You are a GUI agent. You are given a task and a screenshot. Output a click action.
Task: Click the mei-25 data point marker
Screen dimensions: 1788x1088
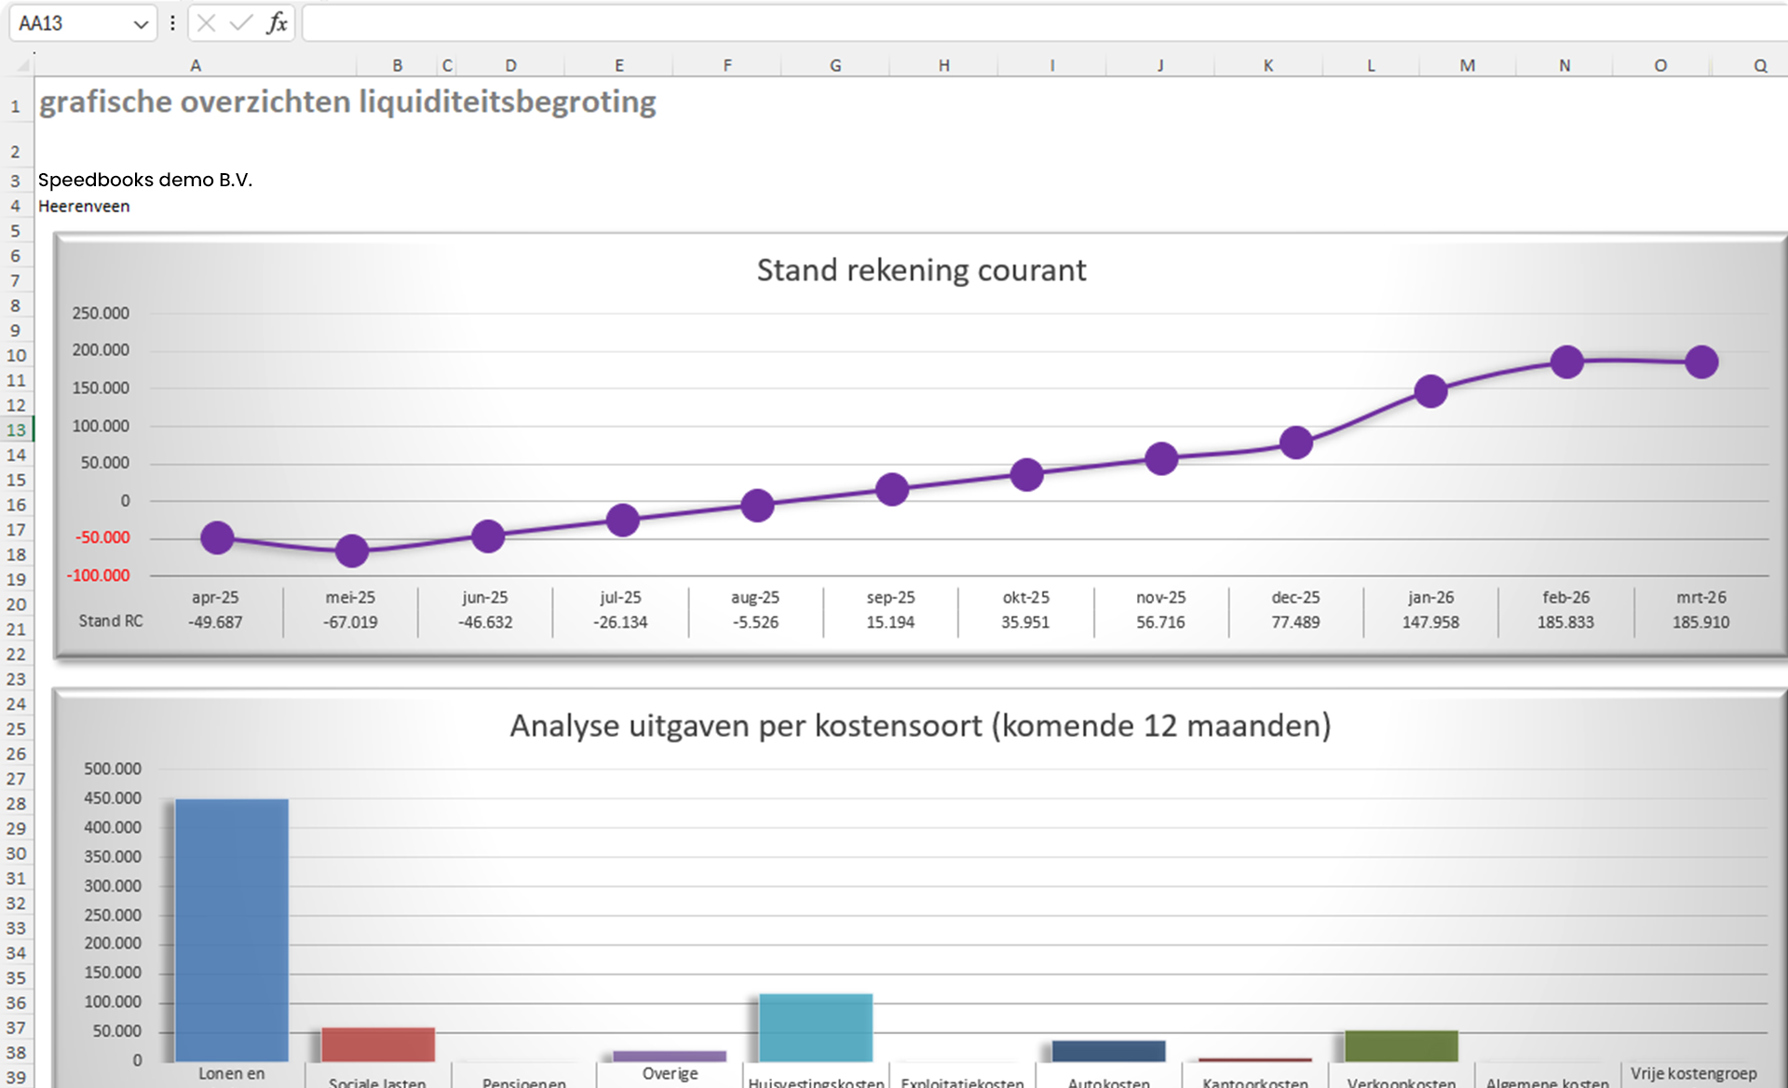point(351,550)
